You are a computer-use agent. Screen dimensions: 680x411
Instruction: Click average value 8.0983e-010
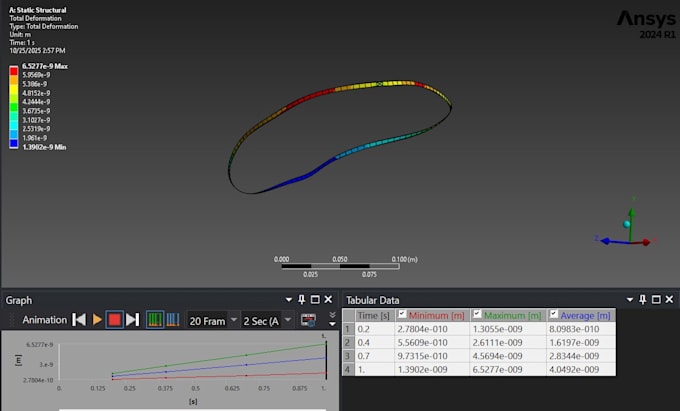click(x=581, y=329)
